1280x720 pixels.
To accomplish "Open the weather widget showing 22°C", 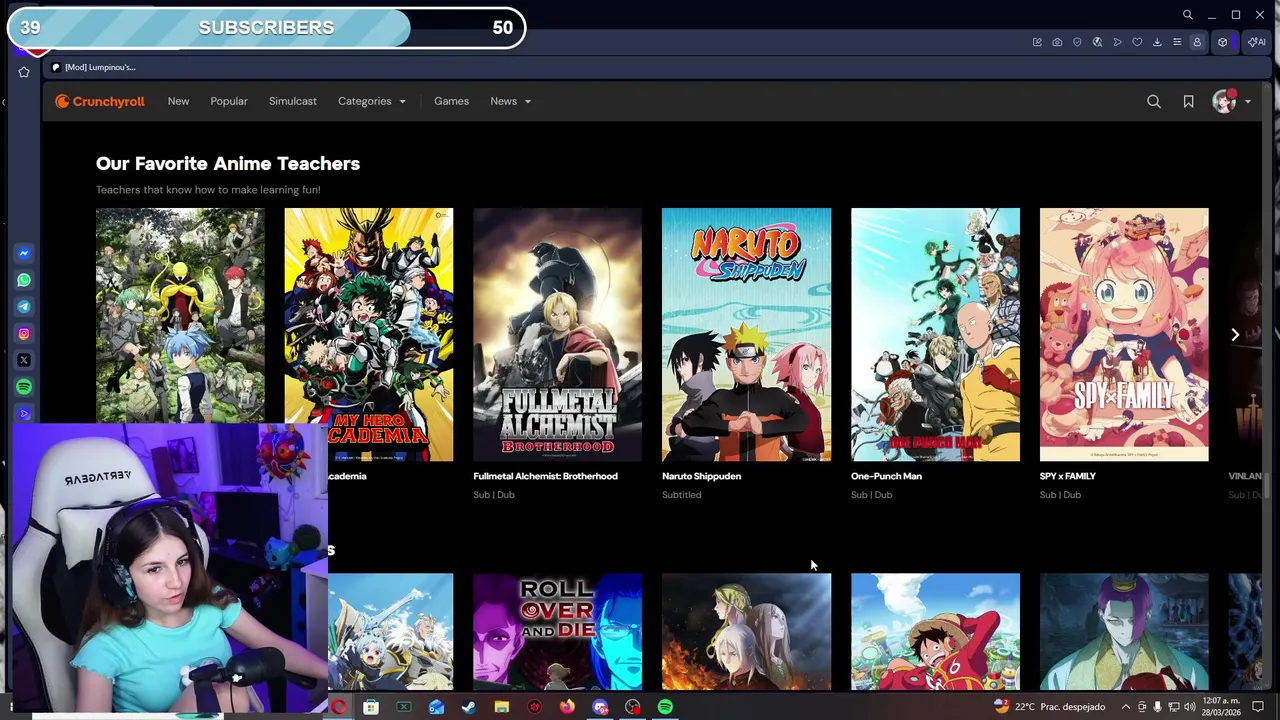I will coord(1049,707).
